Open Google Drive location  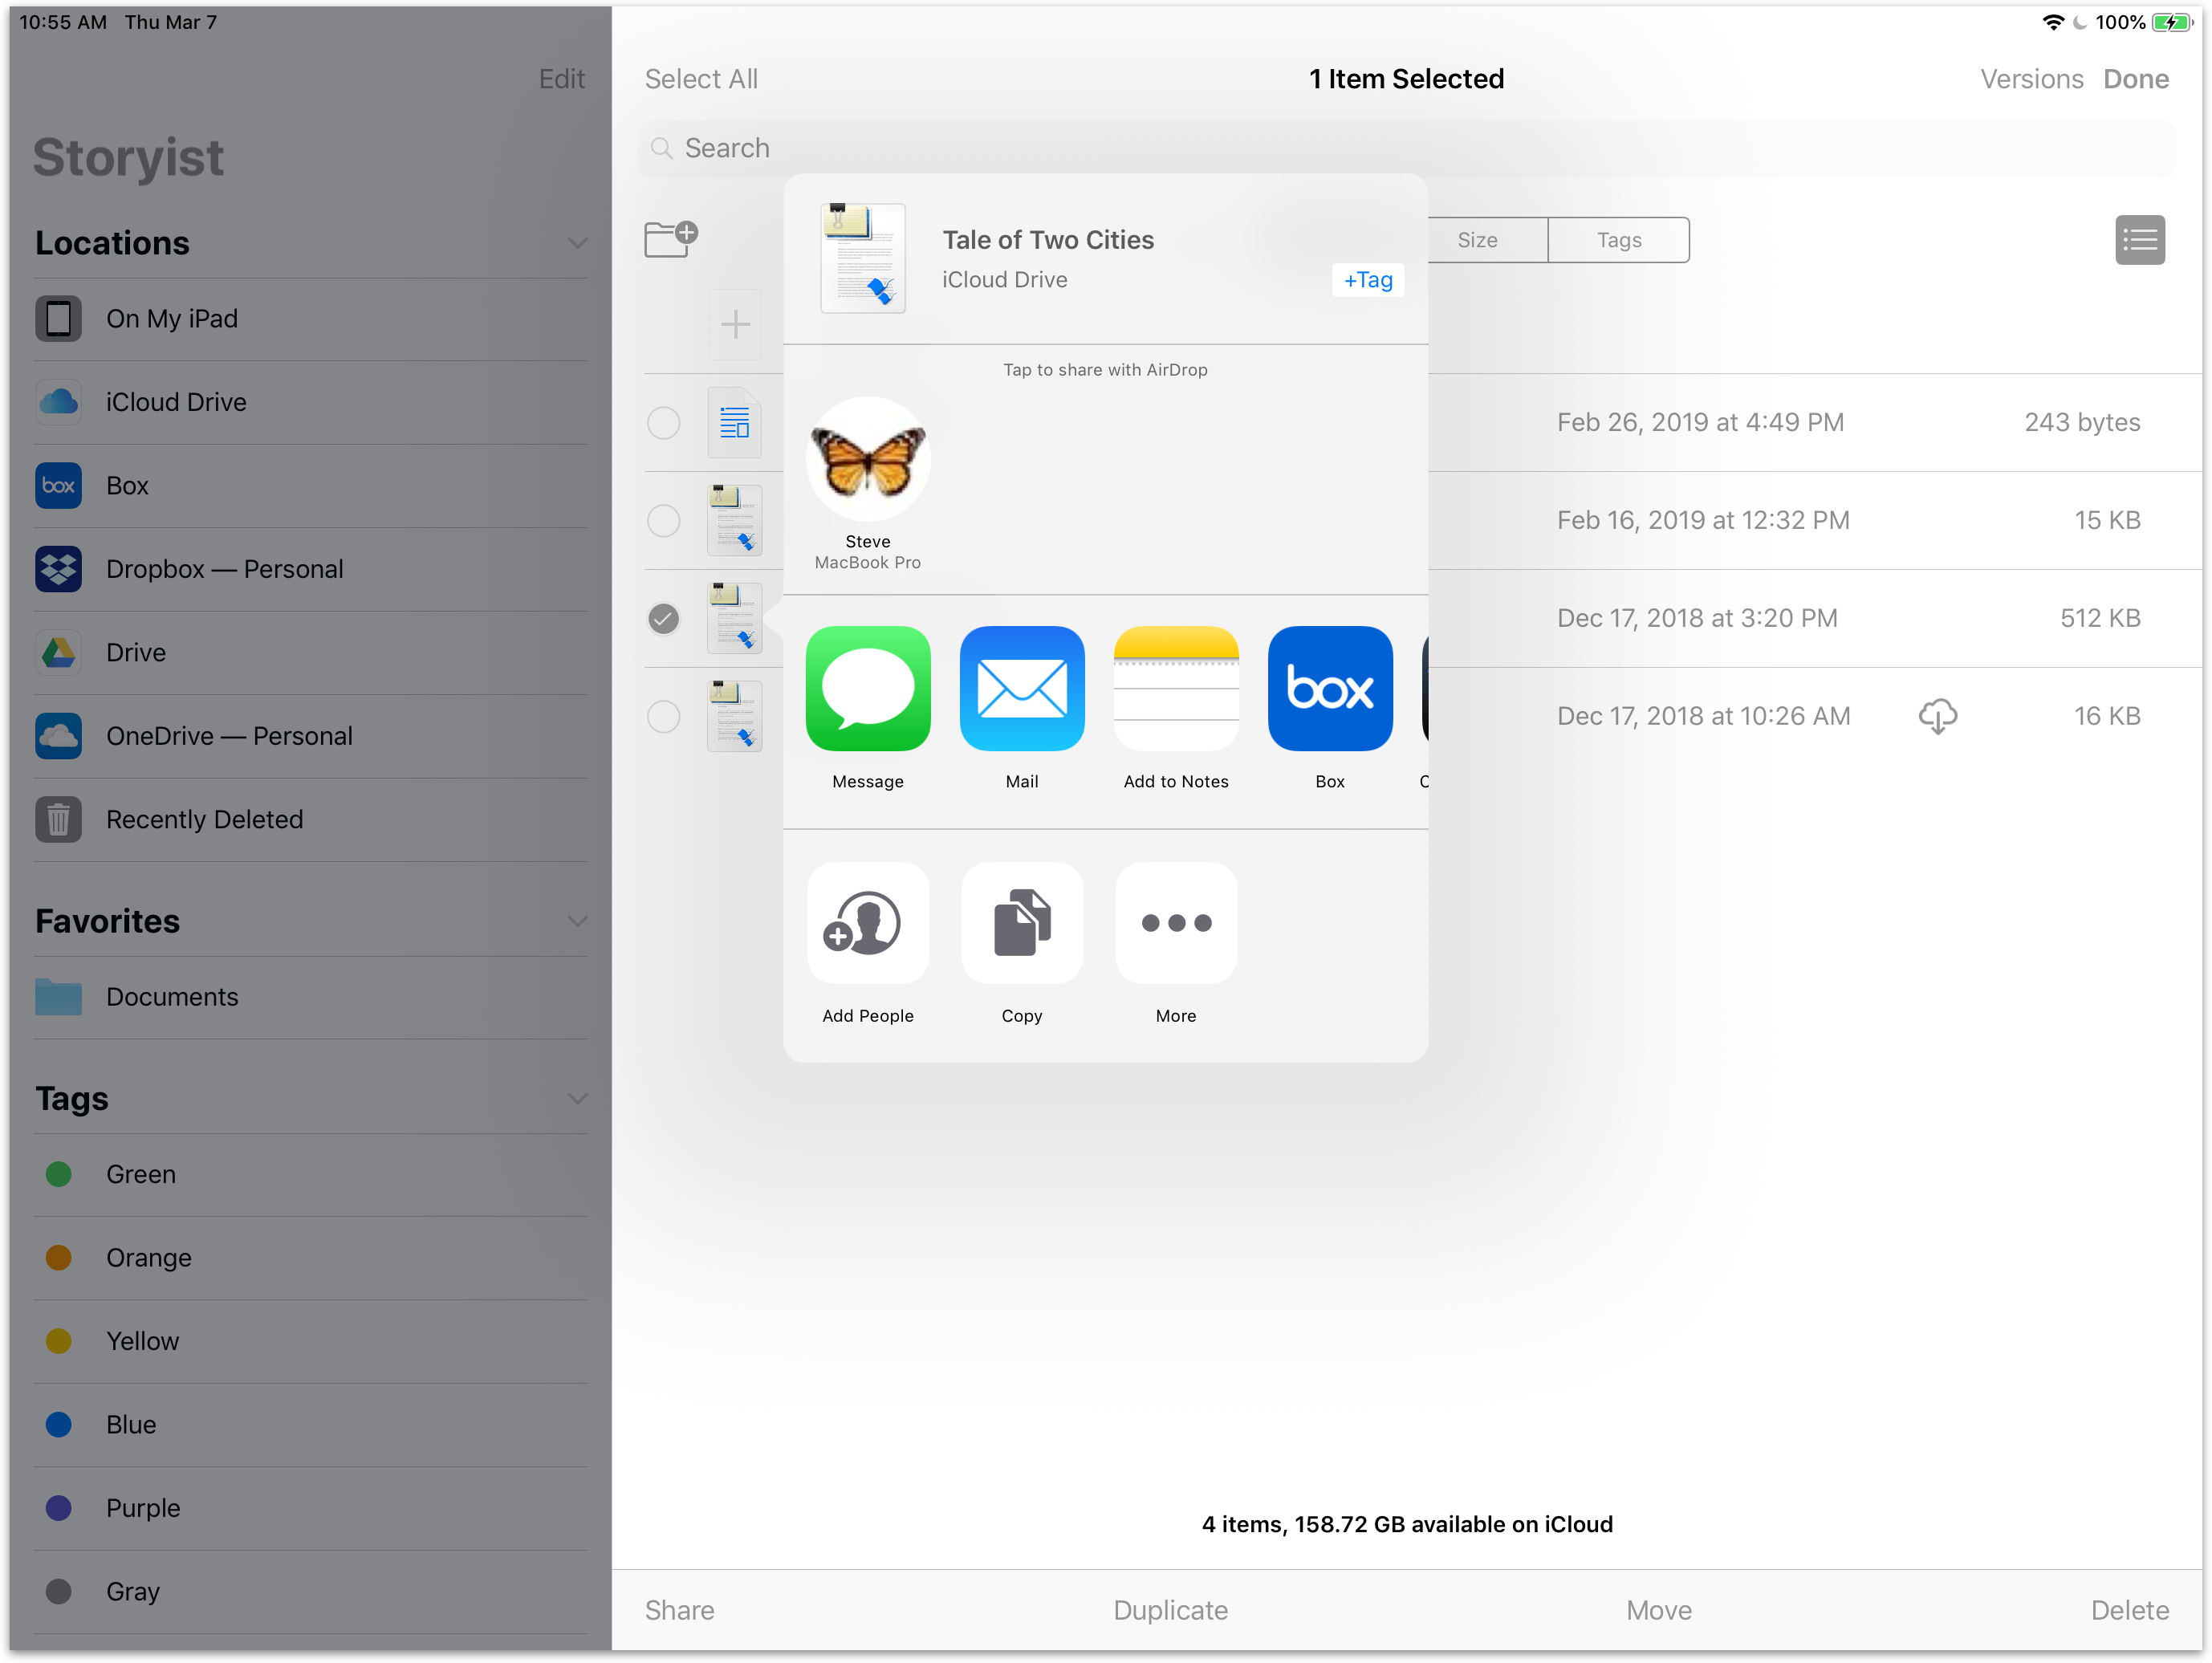pyautogui.click(x=310, y=653)
